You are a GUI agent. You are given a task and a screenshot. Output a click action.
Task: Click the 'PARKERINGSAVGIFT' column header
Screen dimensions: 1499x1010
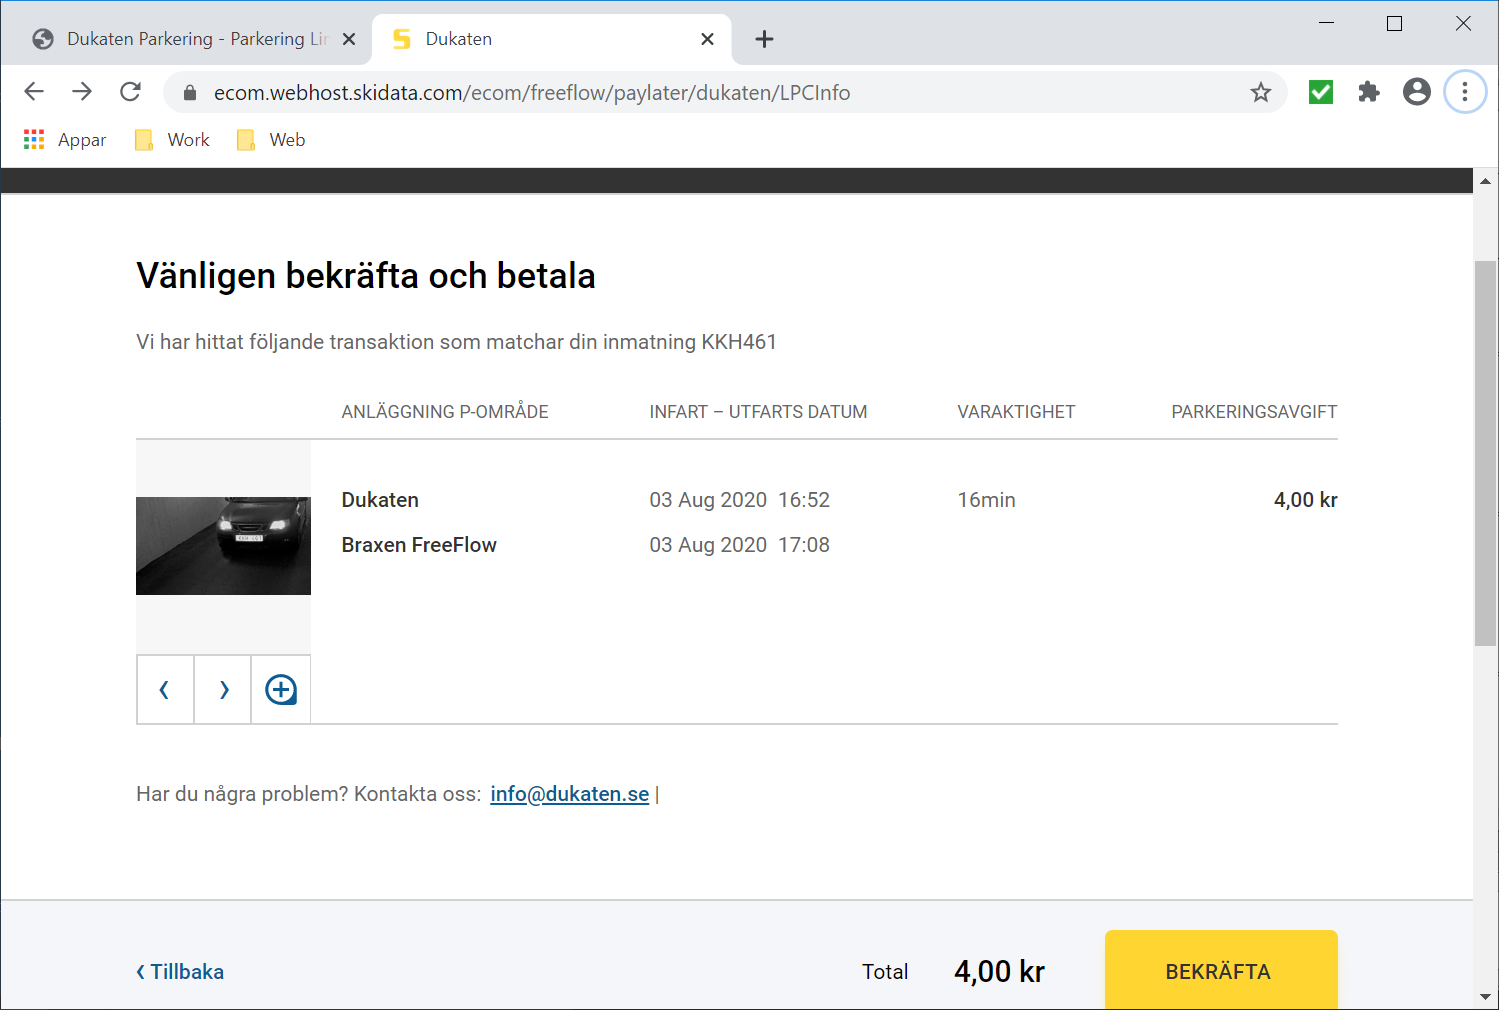[1254, 412]
